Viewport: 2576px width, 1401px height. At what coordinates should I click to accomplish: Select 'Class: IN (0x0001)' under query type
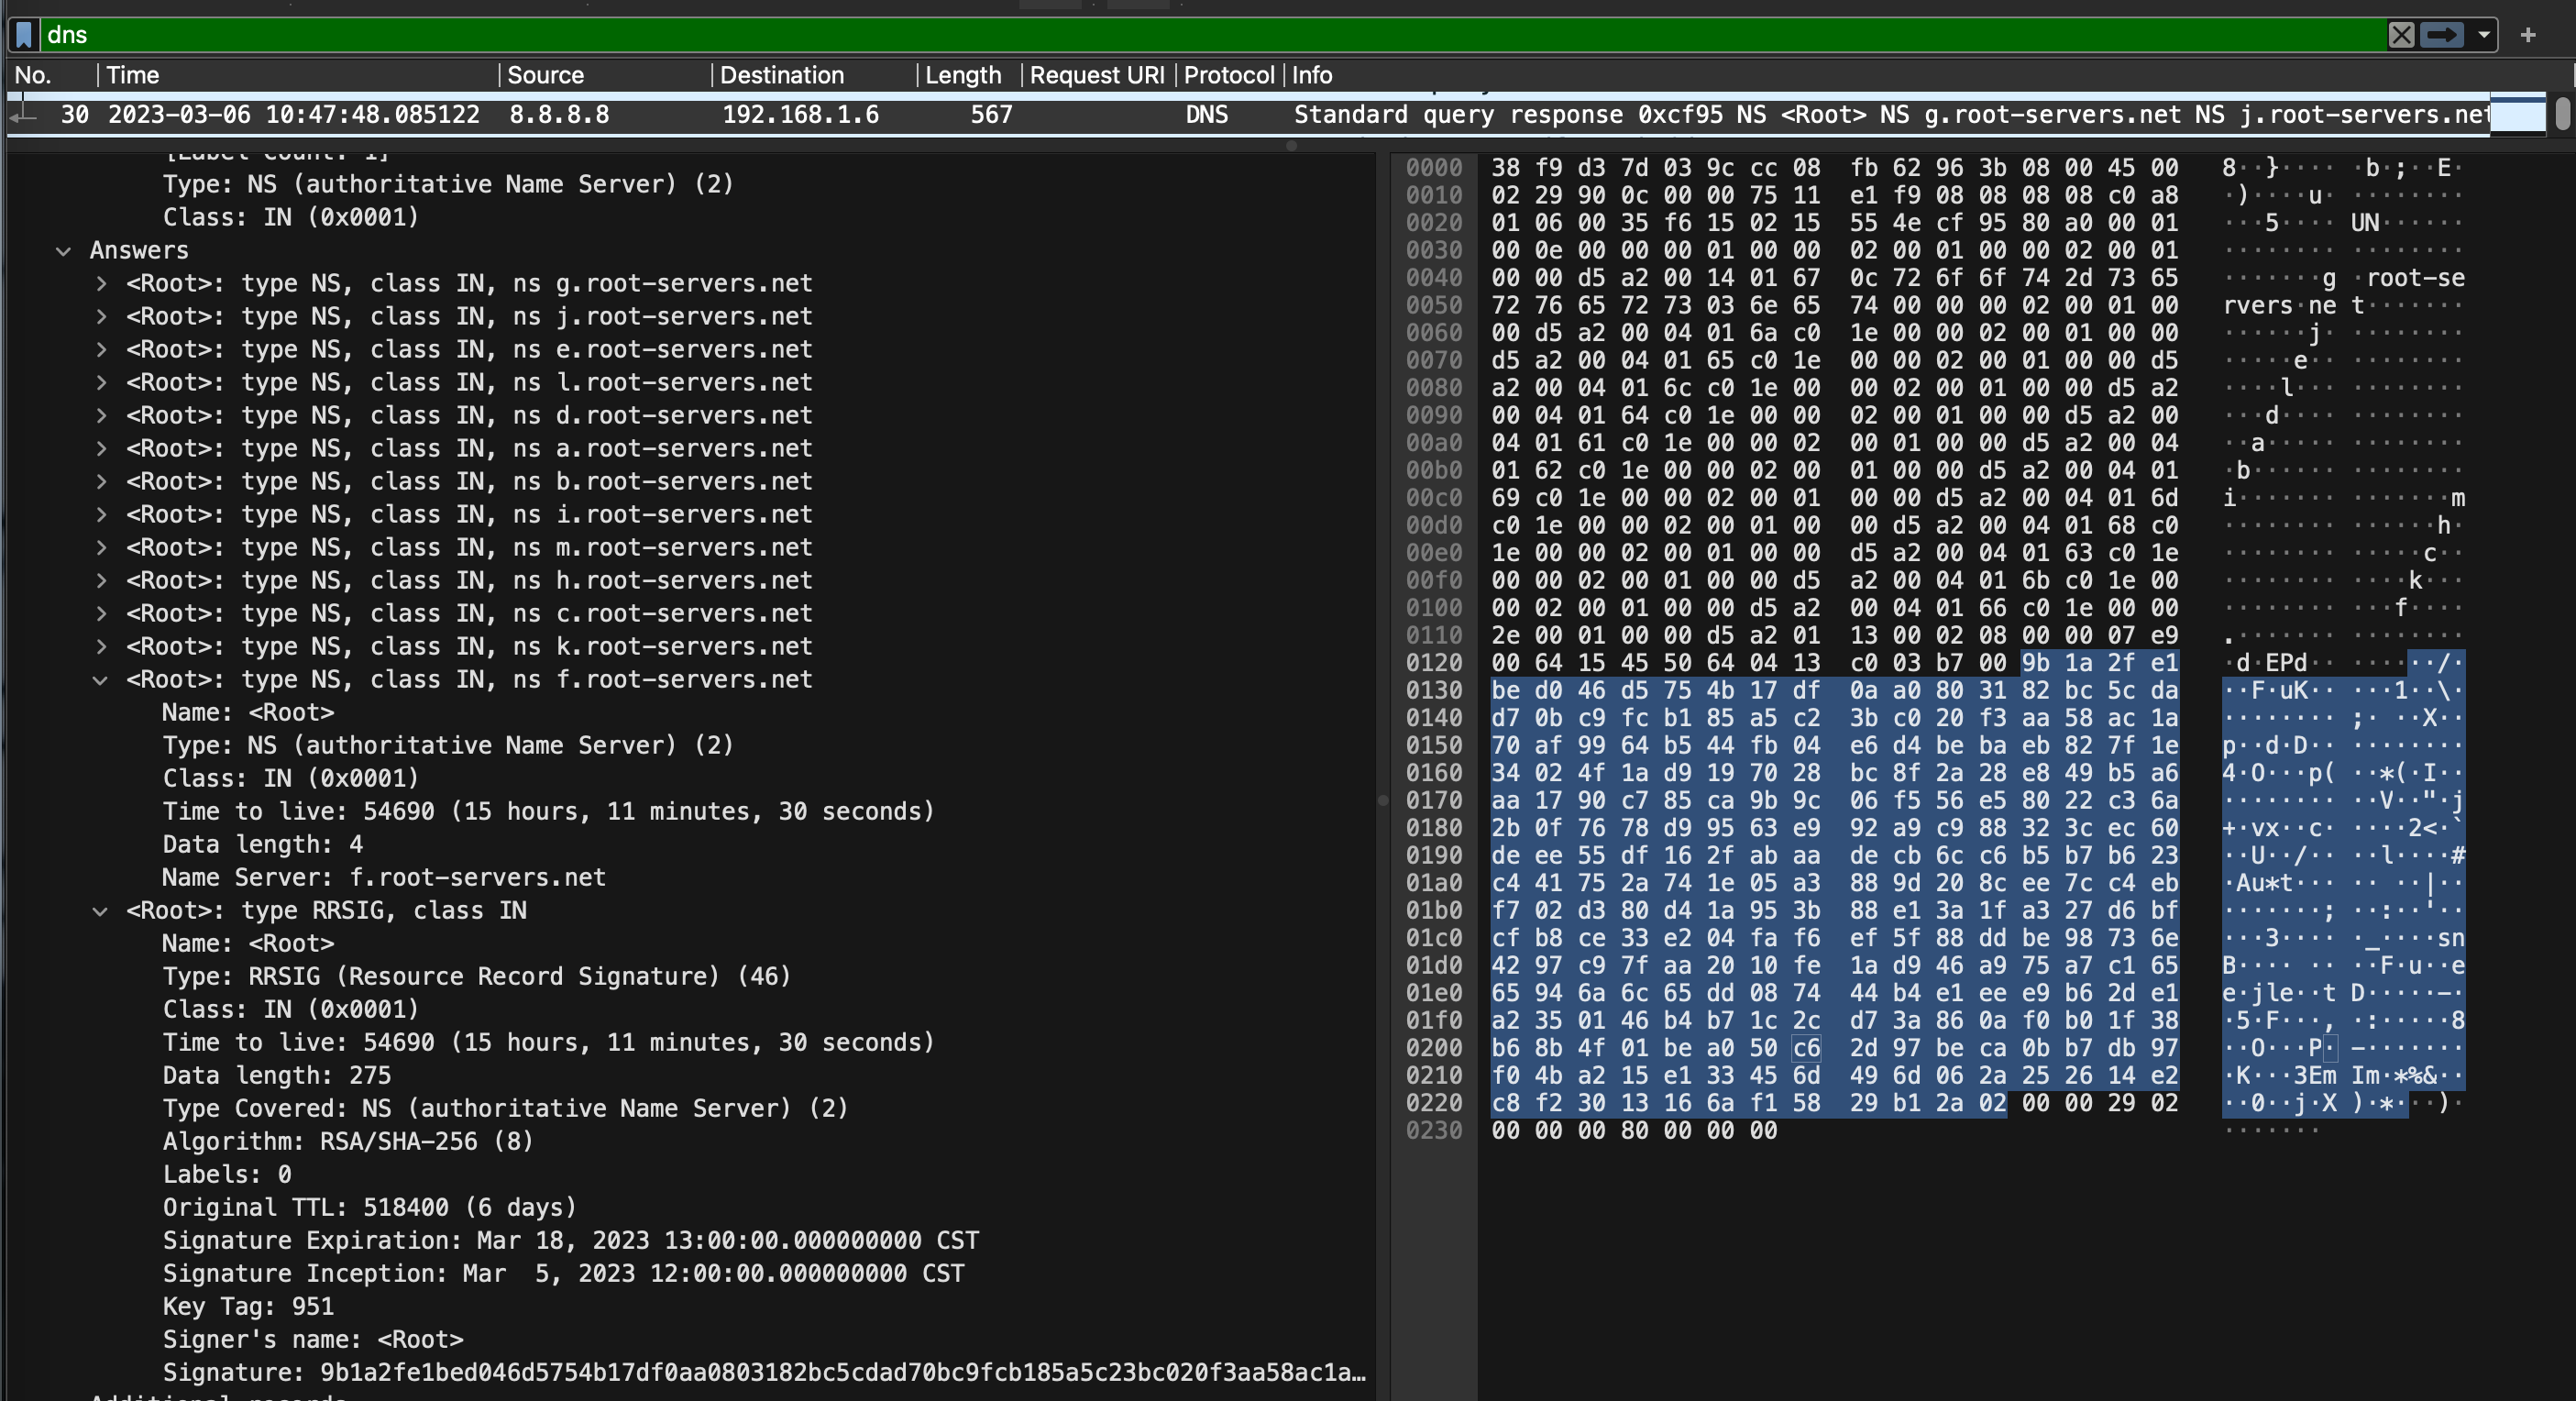291,217
